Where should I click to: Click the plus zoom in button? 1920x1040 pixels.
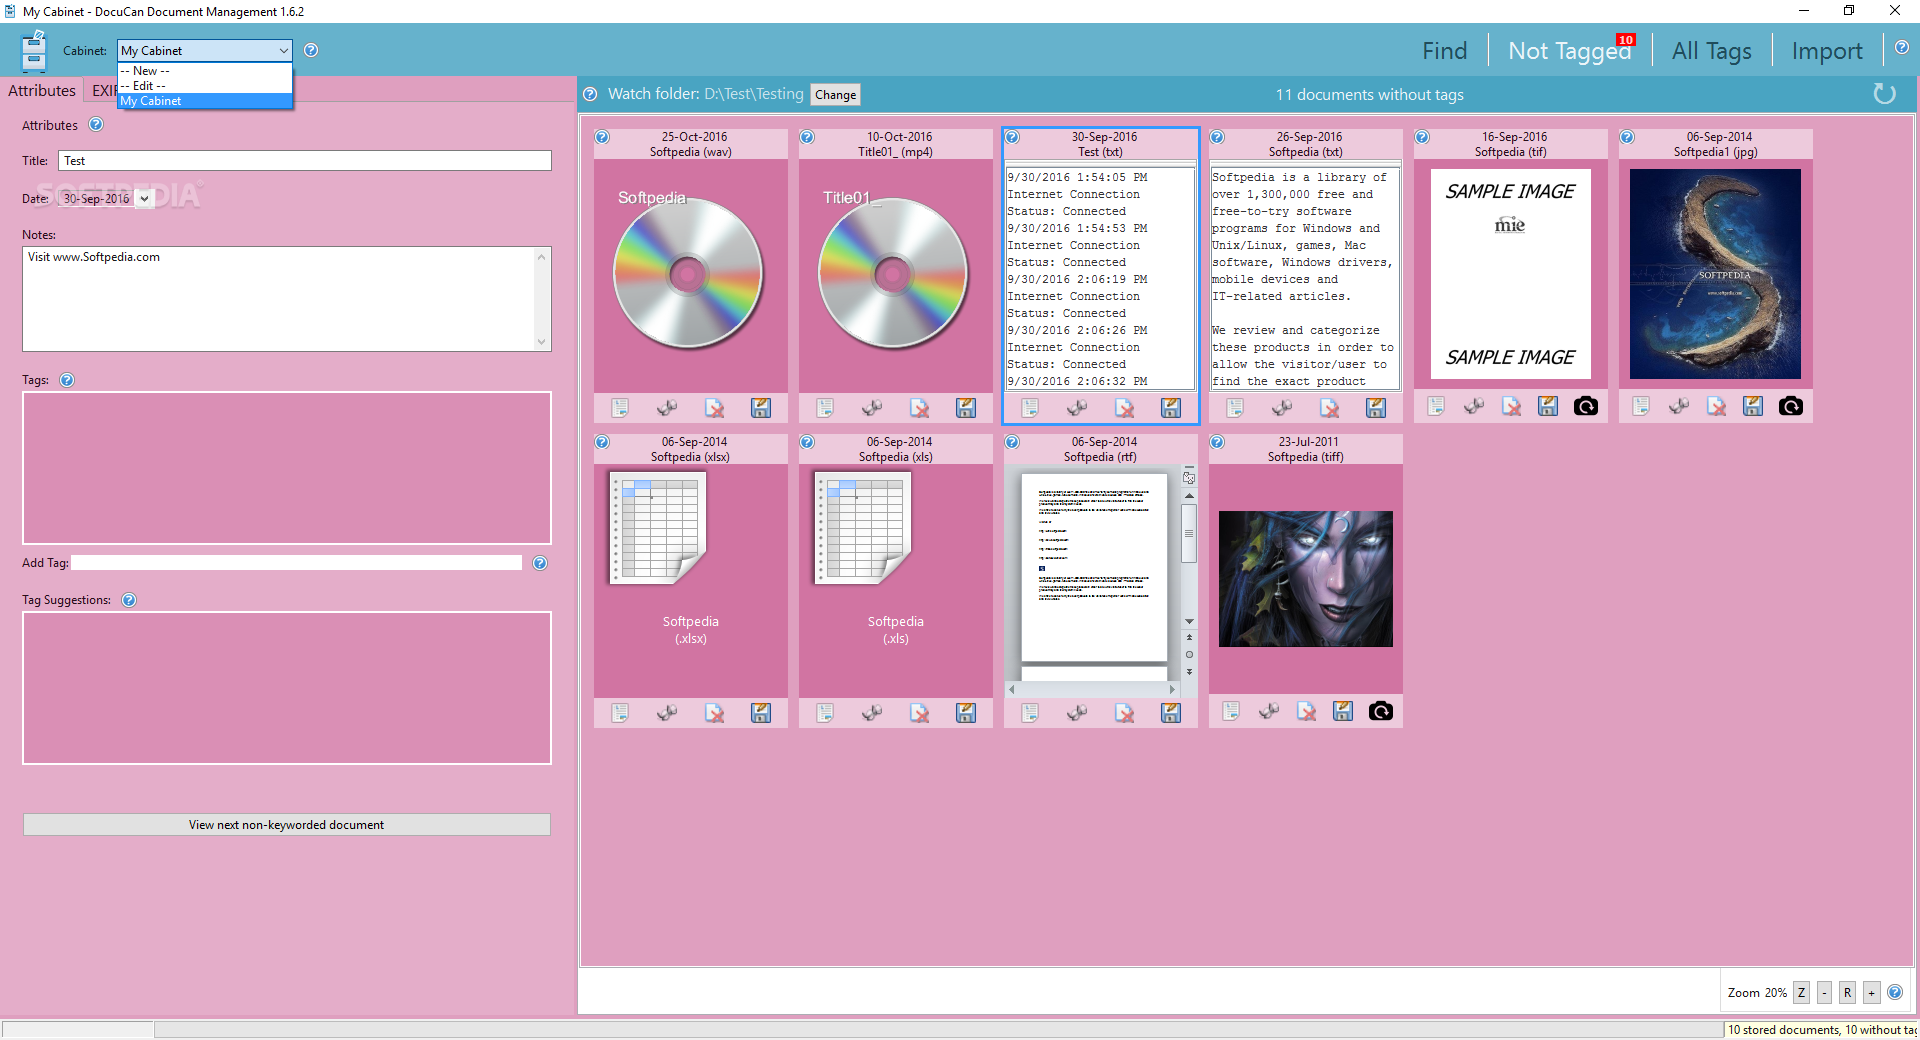click(1871, 992)
